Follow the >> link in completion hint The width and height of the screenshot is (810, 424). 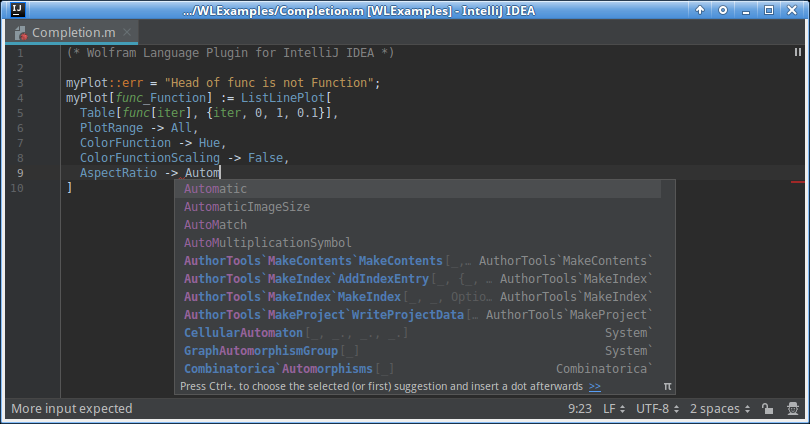tap(595, 386)
